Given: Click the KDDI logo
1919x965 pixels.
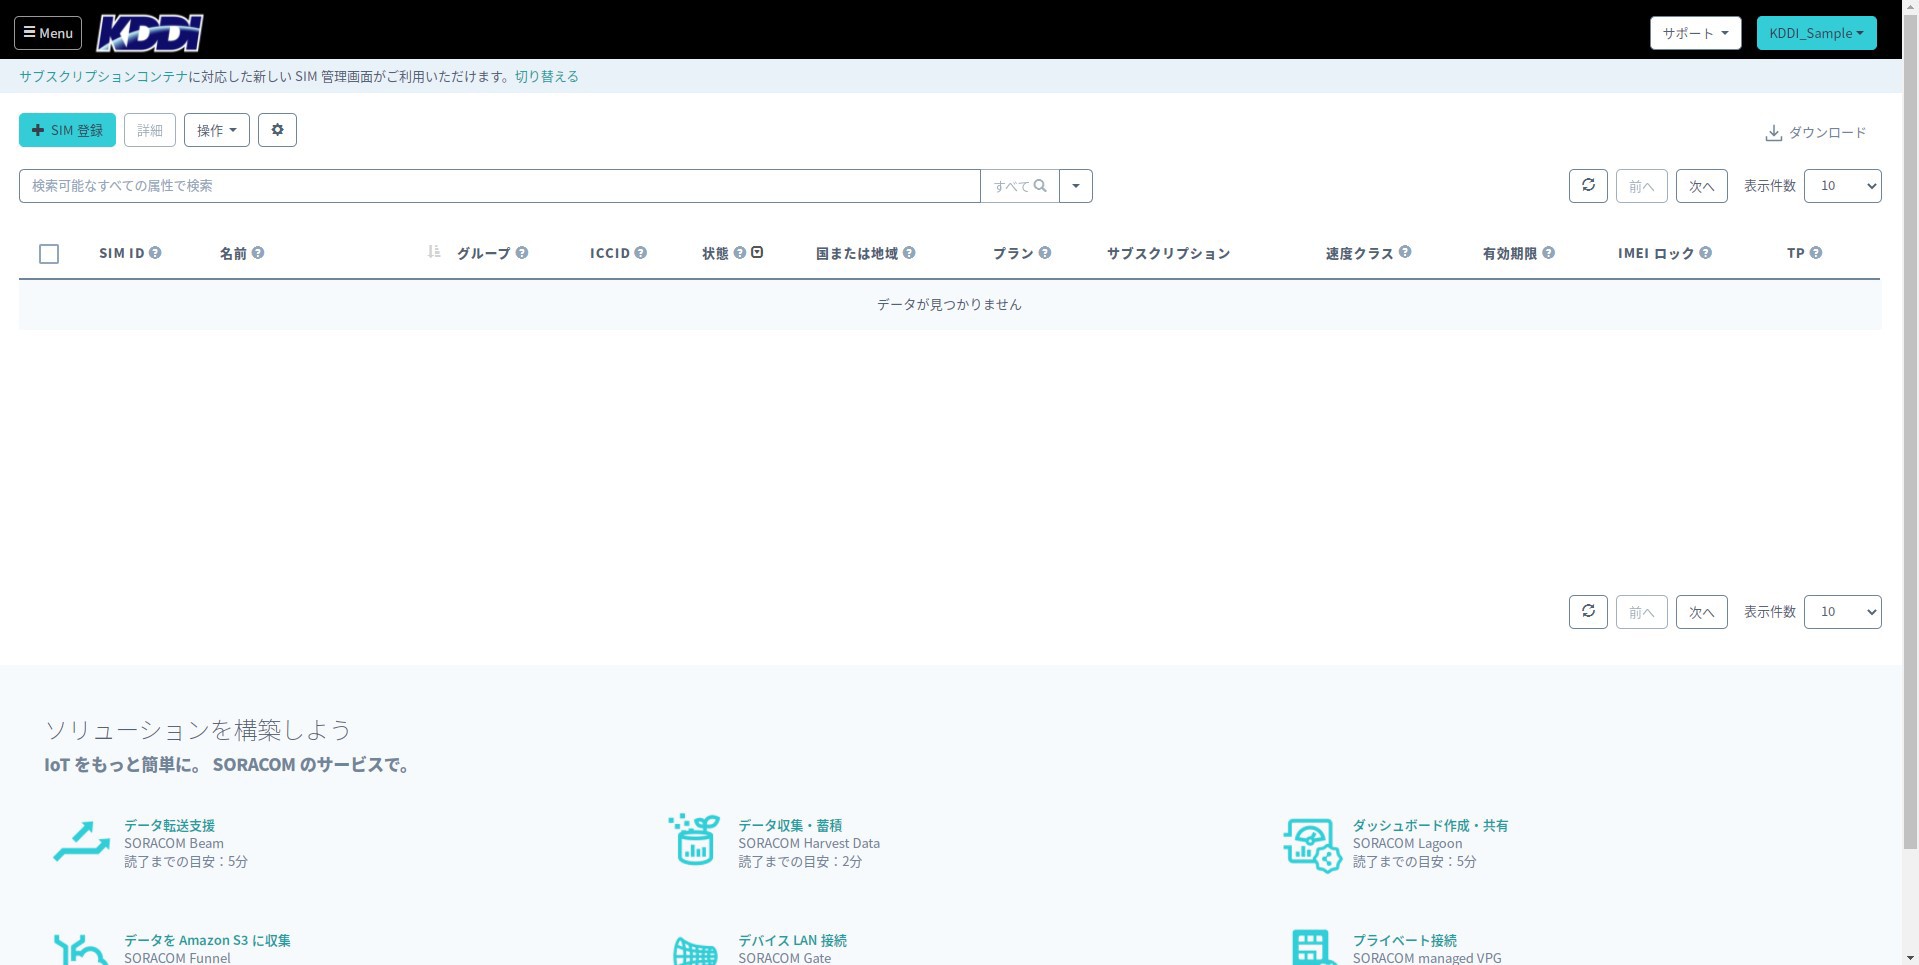Looking at the screenshot, I should coord(150,33).
